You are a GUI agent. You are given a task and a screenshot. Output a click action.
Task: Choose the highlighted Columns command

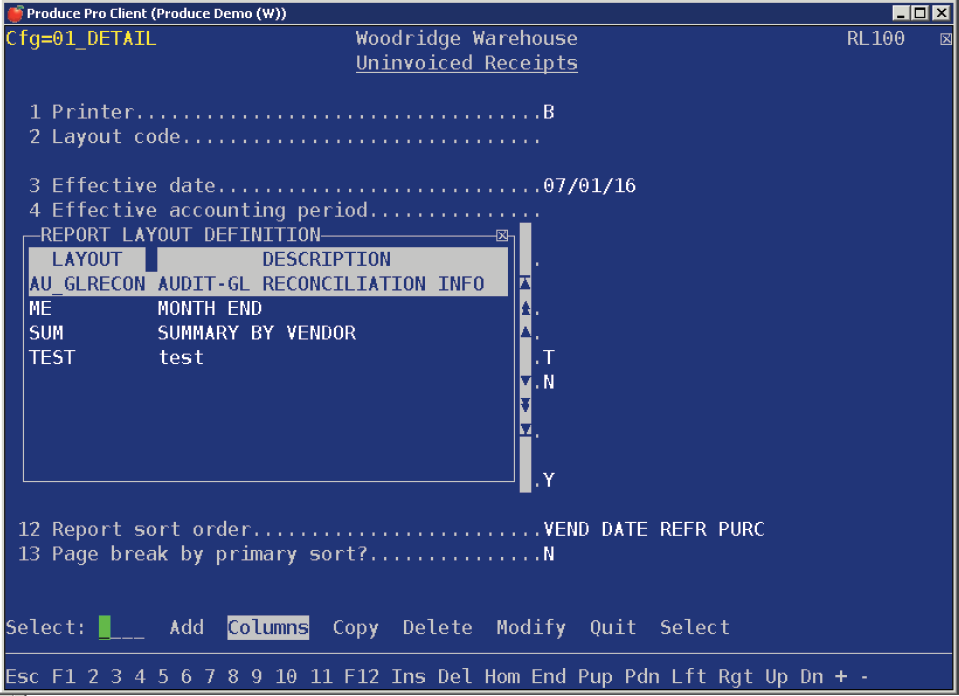[x=268, y=628]
